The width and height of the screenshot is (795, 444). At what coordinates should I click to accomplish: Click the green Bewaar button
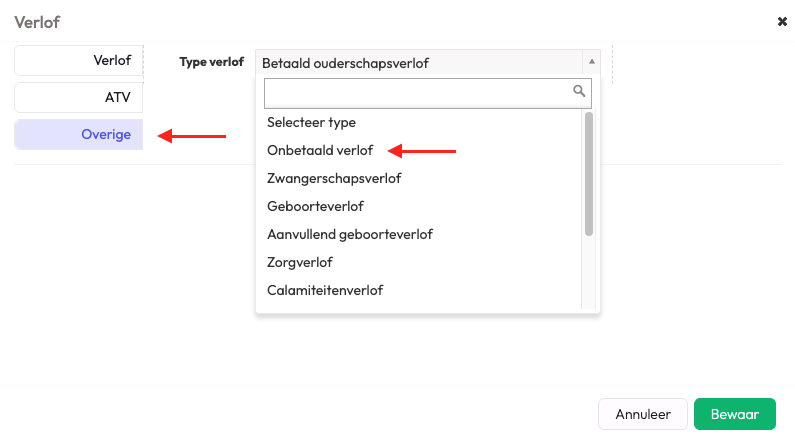click(735, 414)
